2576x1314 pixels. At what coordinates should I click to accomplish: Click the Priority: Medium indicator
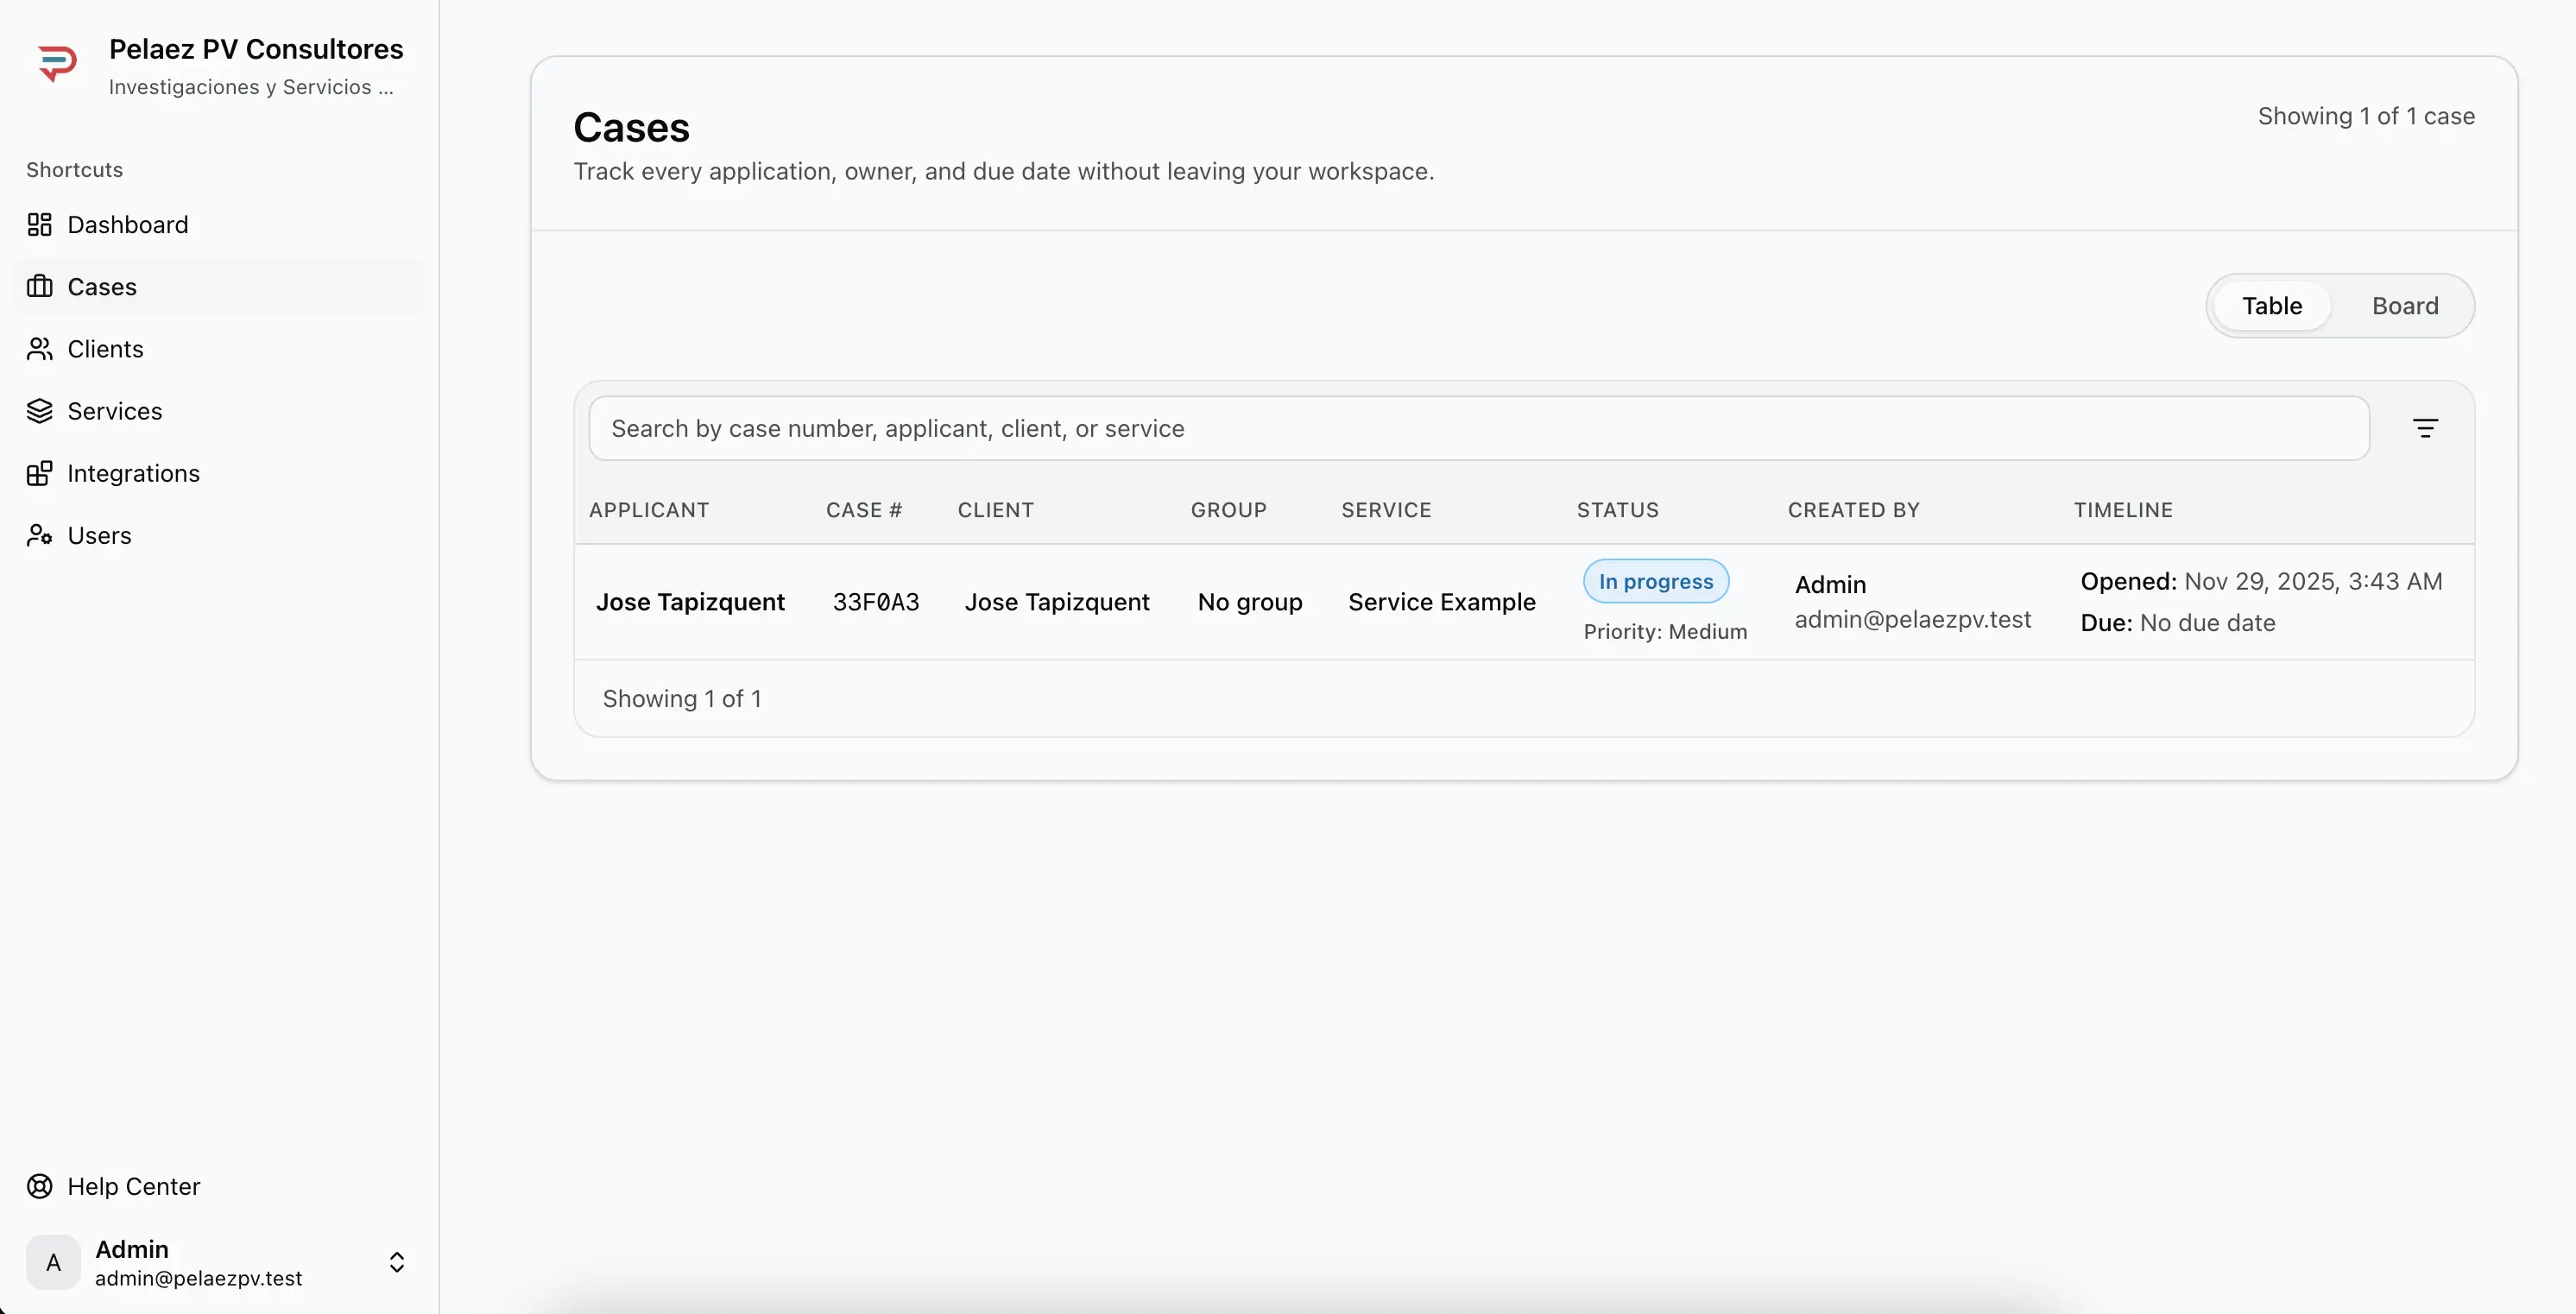tap(1665, 631)
